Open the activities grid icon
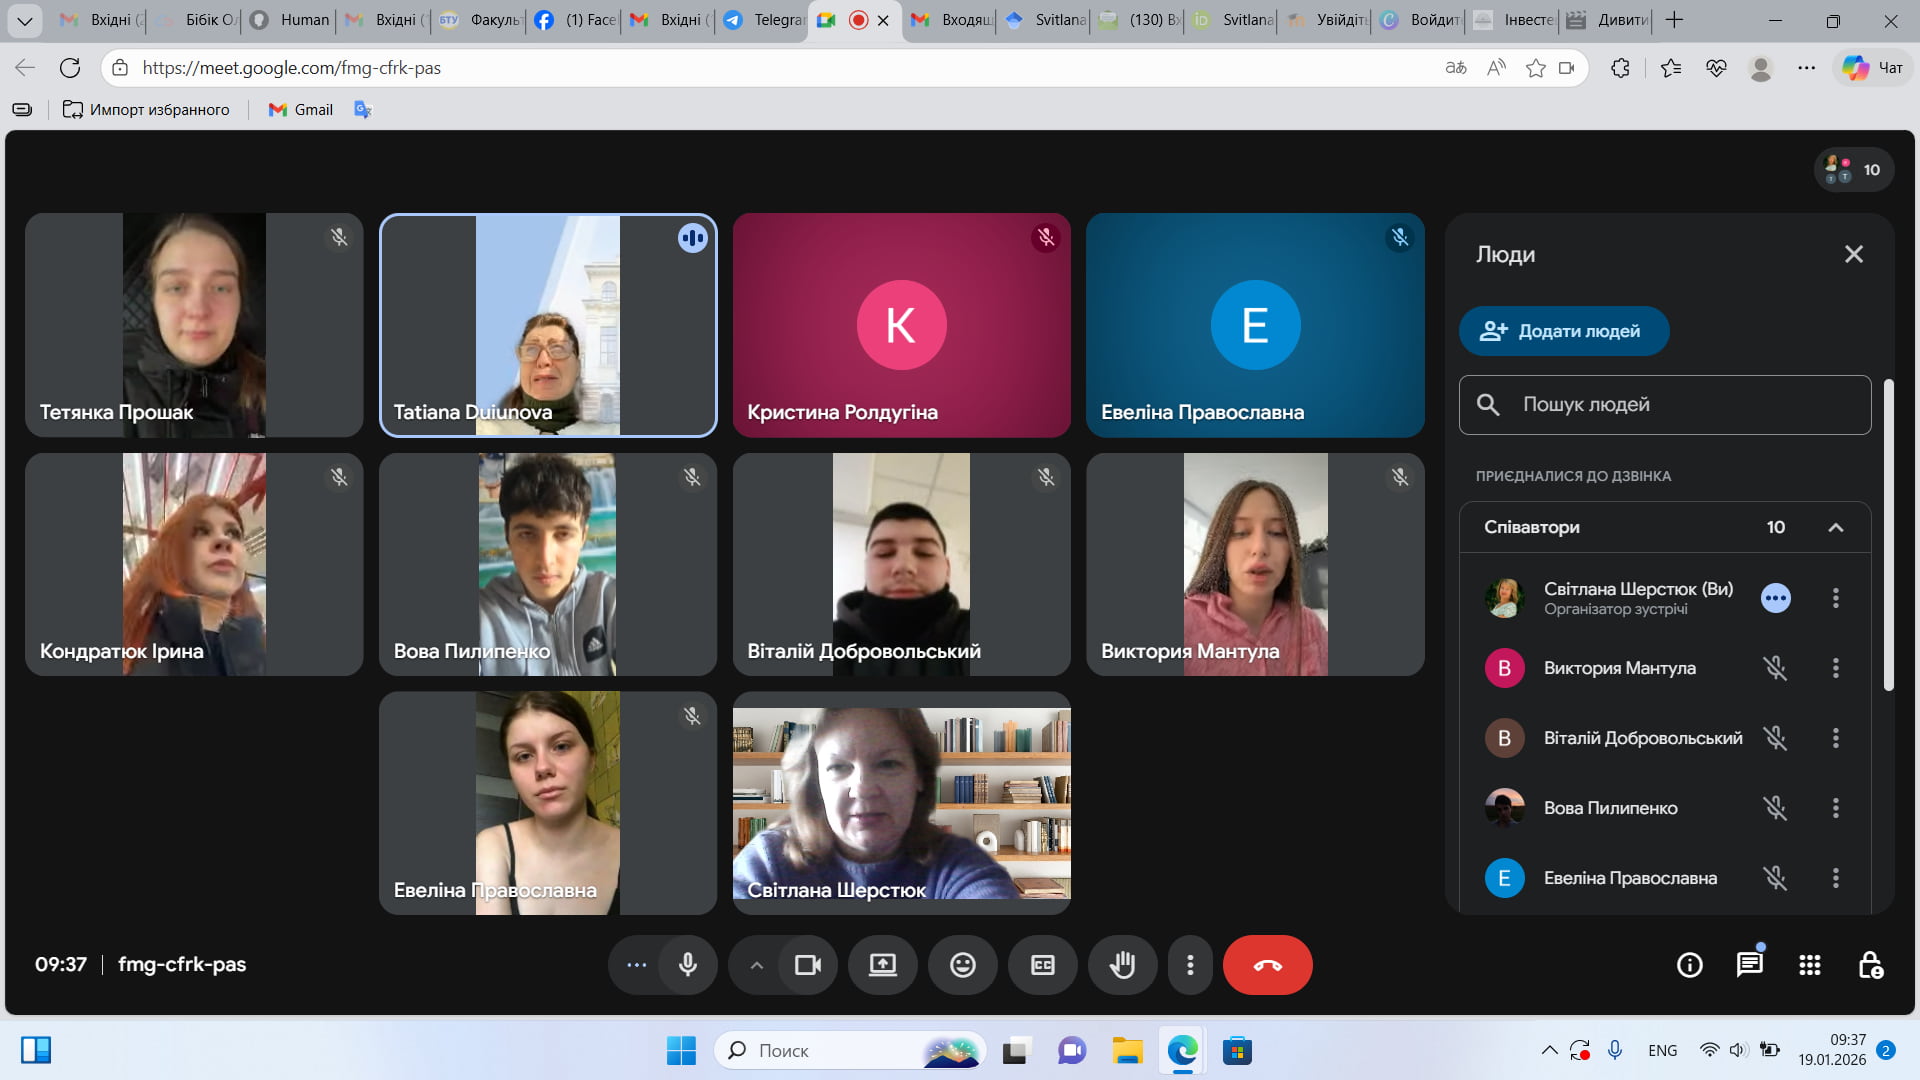 pos(1809,965)
